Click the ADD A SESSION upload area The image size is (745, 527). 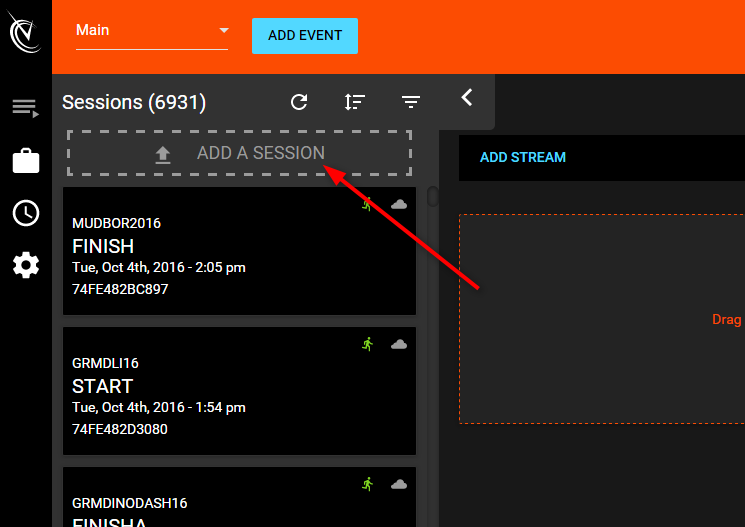[x=239, y=153]
